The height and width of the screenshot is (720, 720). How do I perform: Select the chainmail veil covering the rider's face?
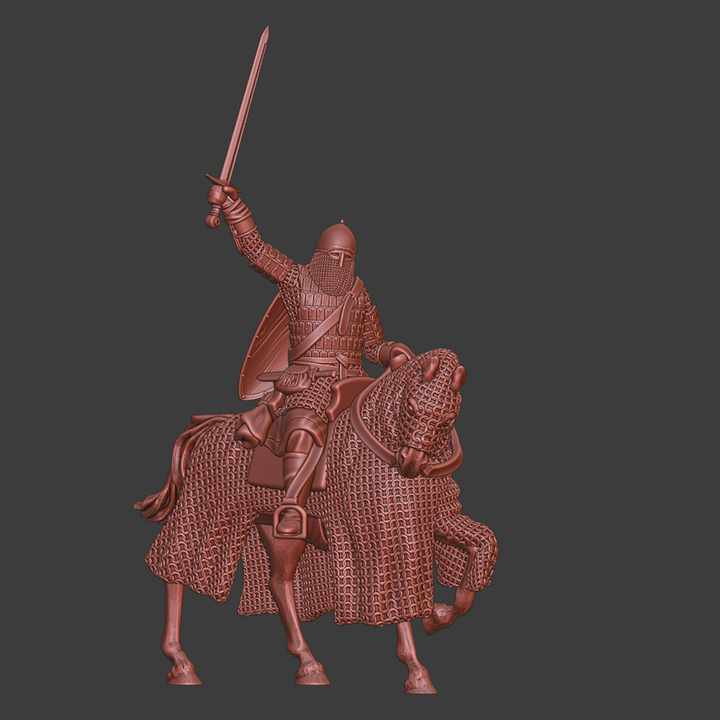click(x=333, y=270)
